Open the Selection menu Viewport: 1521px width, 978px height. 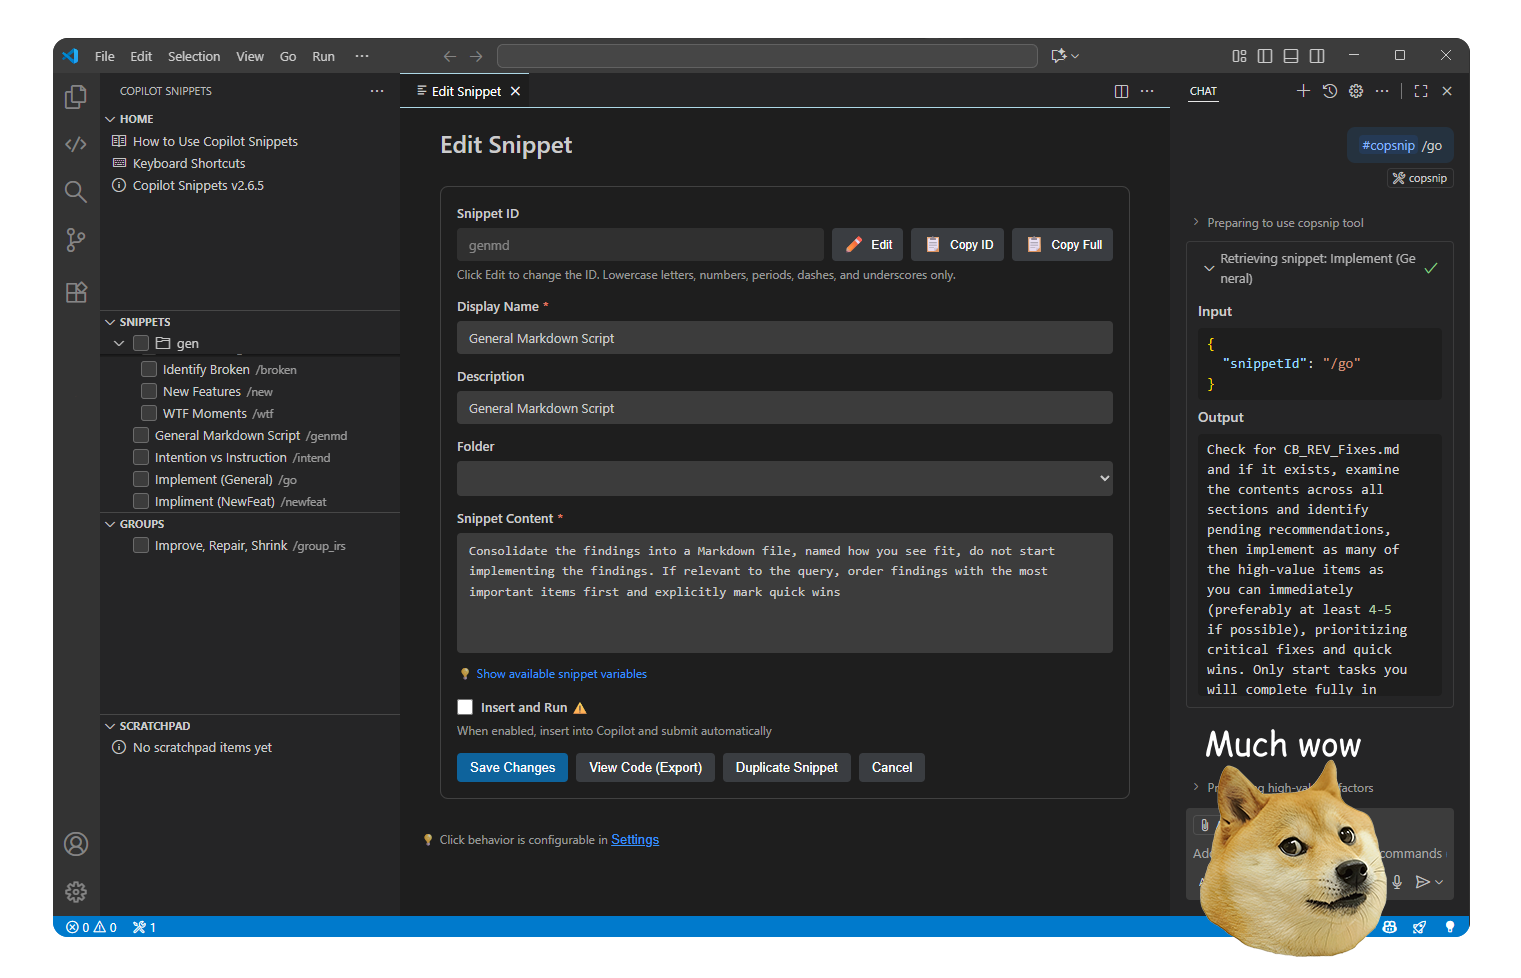[194, 56]
